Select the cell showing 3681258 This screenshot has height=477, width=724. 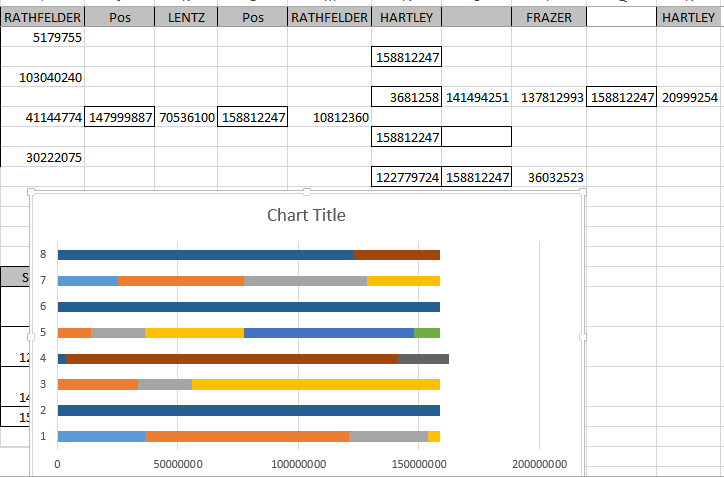point(407,97)
